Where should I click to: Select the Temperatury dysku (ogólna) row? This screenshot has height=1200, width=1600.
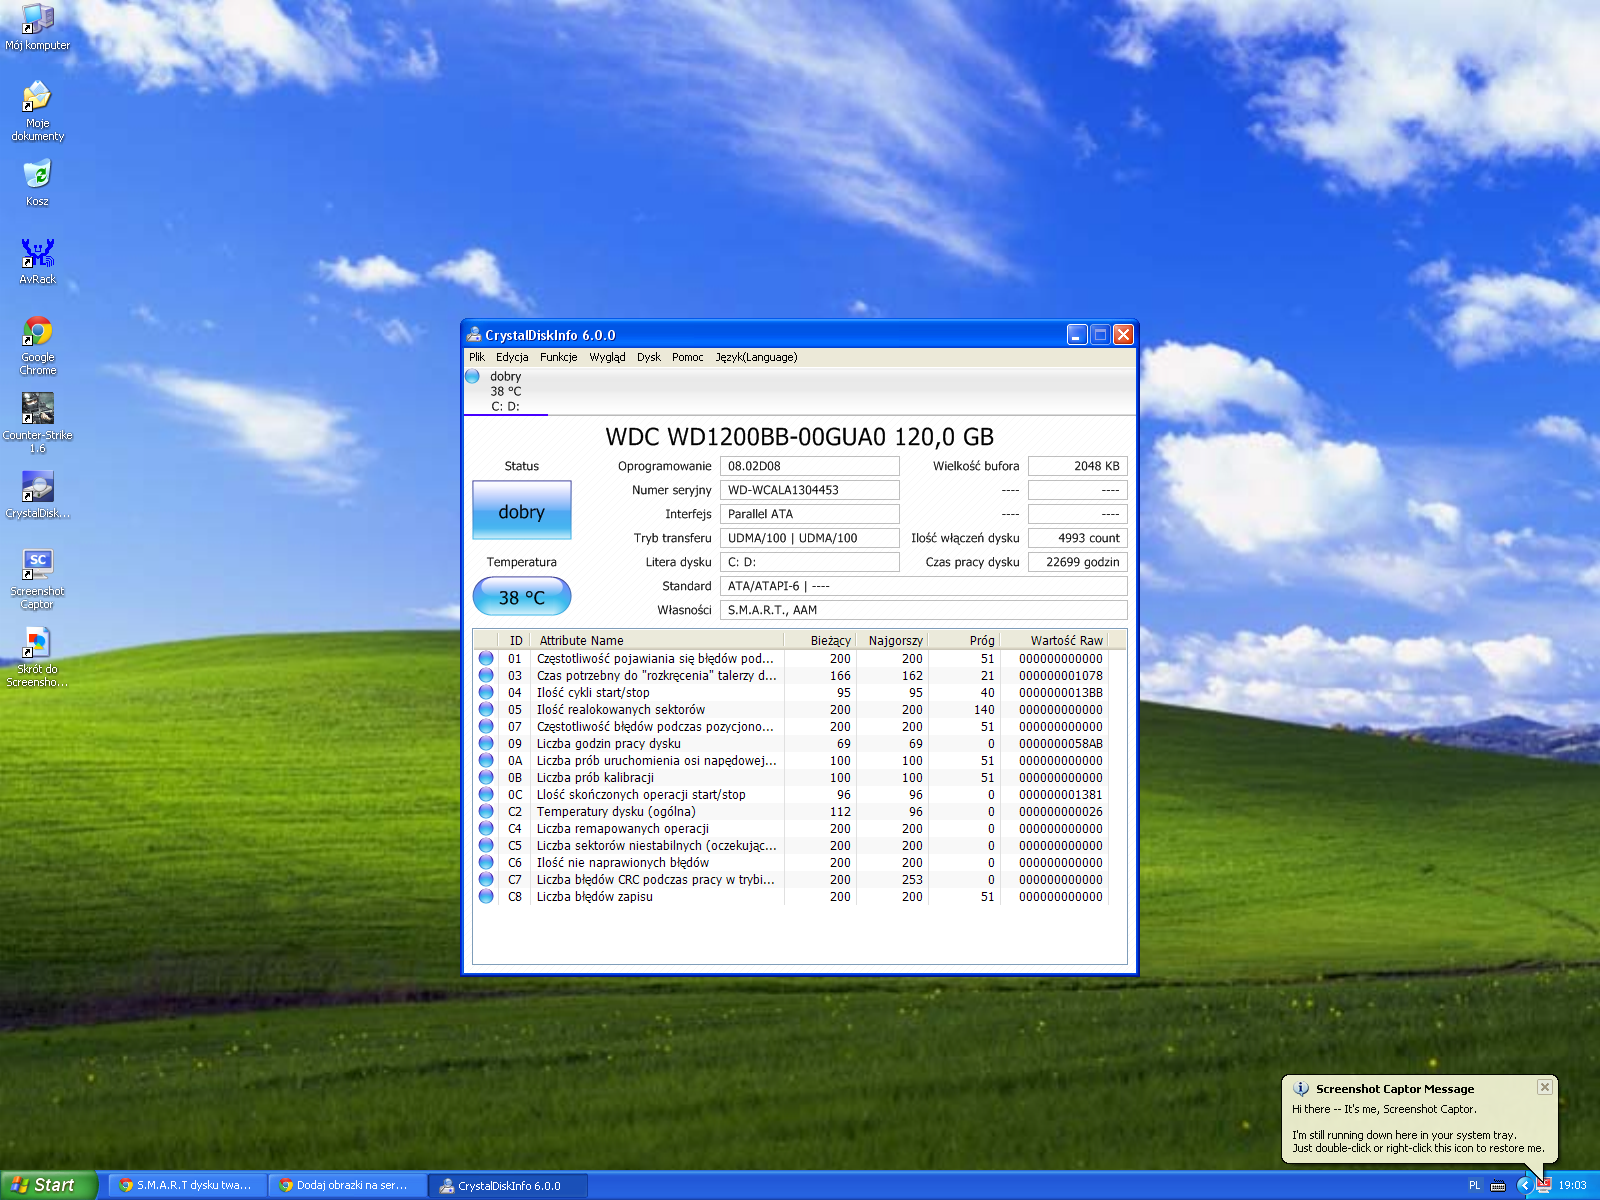click(x=791, y=811)
